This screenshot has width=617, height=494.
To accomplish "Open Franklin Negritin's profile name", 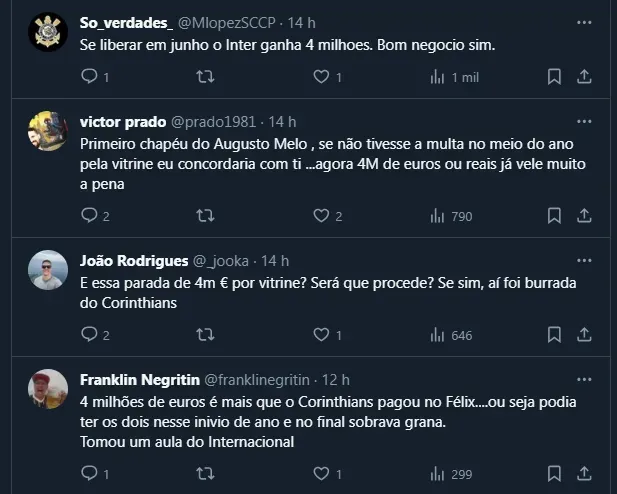I will coord(138,379).
